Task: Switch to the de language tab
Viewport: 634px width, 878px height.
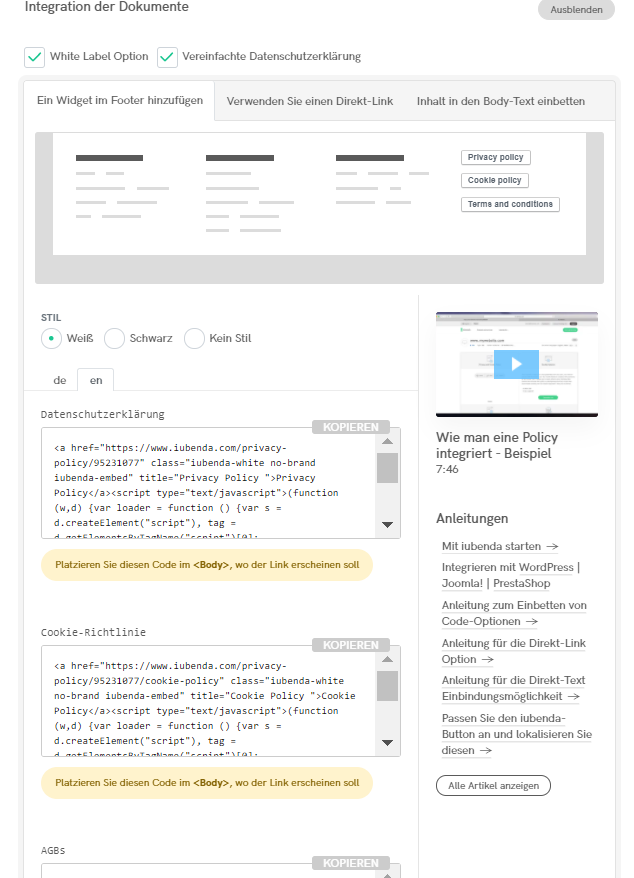Action: (x=60, y=380)
